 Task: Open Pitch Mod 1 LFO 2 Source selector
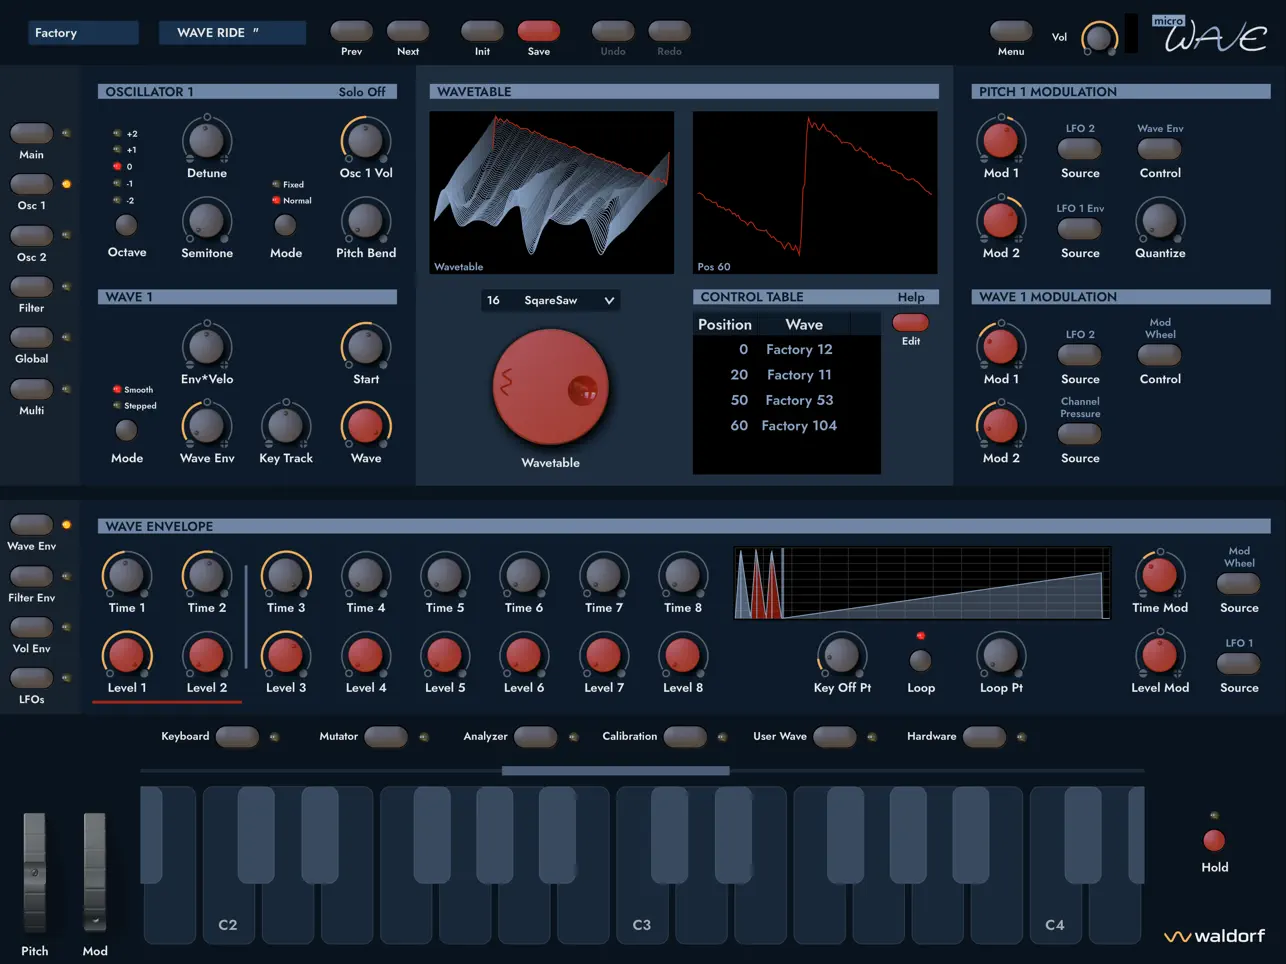click(x=1080, y=149)
